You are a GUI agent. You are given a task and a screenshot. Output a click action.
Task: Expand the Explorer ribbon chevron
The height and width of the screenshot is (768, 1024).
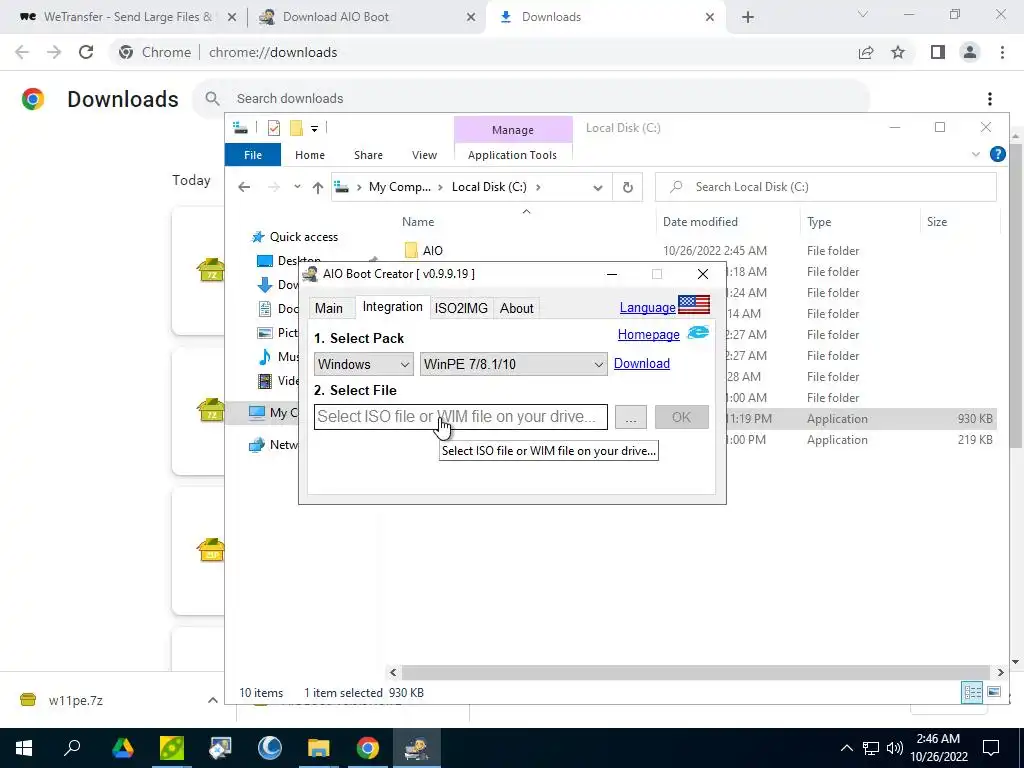click(x=976, y=155)
